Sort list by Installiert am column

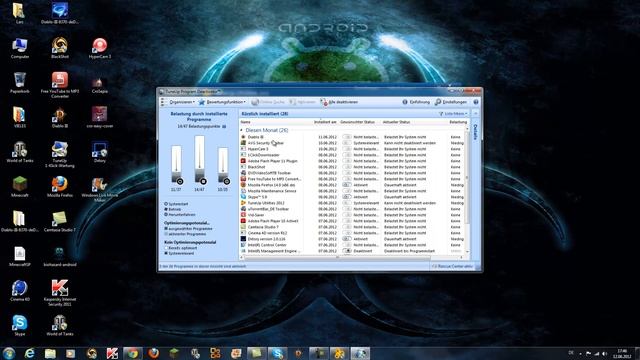tap(325, 122)
